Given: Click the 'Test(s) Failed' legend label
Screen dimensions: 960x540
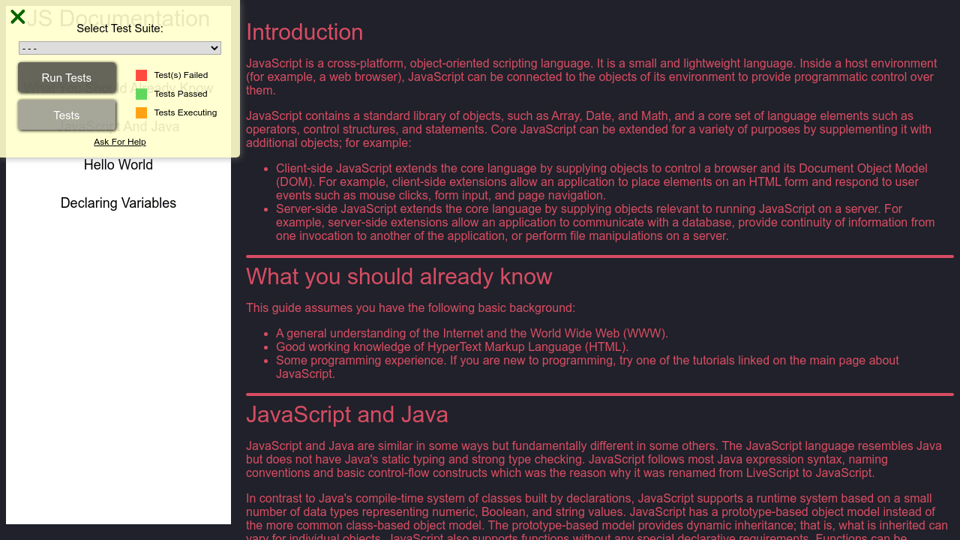Looking at the screenshot, I should [181, 75].
